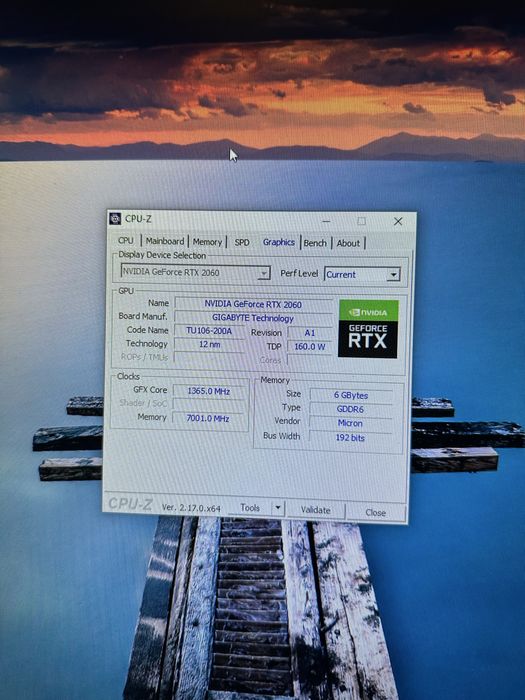The height and width of the screenshot is (700, 525).
Task: Click the 192 bits bus width value
Action: (x=350, y=438)
